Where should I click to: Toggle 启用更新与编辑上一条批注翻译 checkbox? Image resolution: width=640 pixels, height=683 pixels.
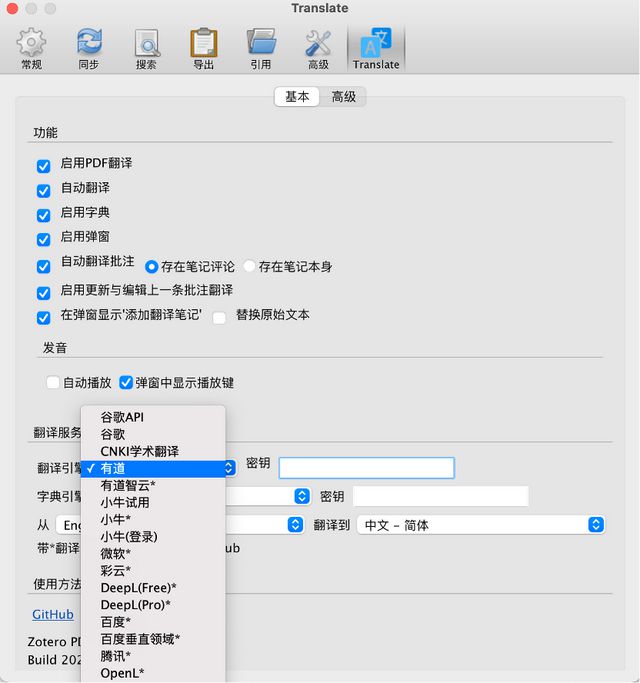(x=44, y=293)
